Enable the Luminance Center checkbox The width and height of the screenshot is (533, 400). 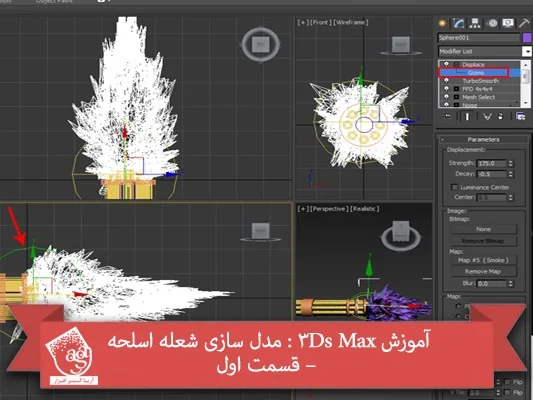point(454,187)
